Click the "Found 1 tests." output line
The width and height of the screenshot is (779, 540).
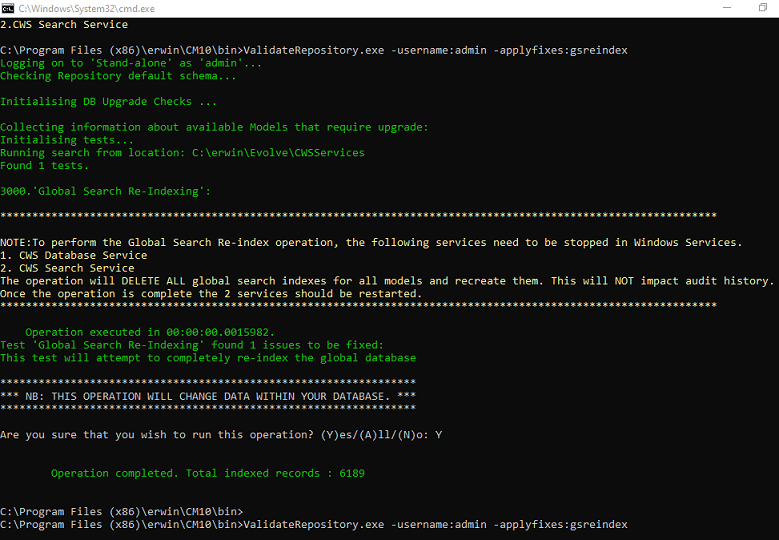click(44, 166)
